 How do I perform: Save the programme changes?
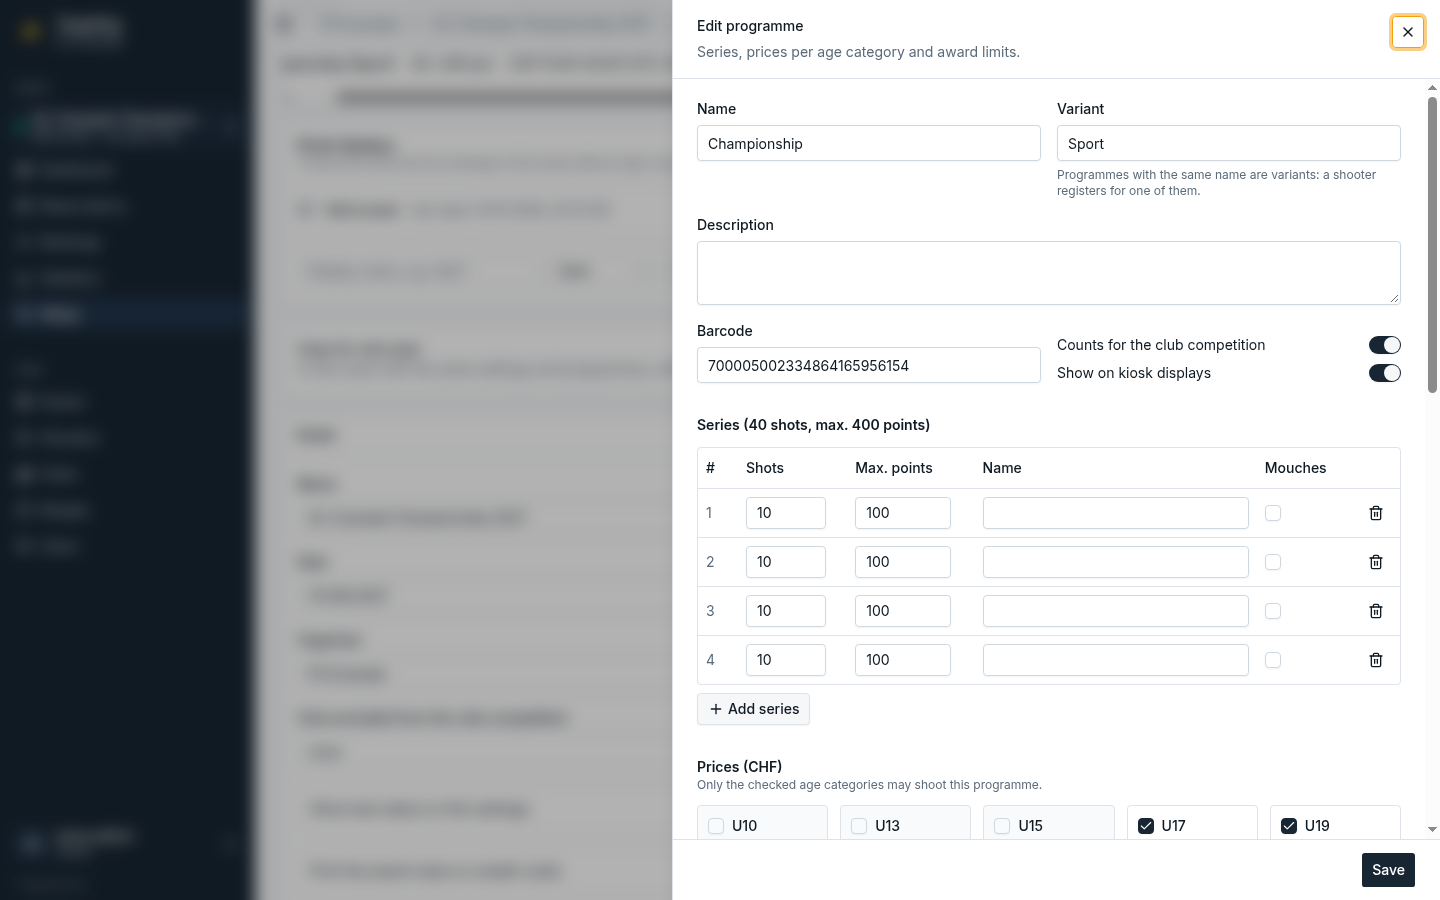(1388, 870)
